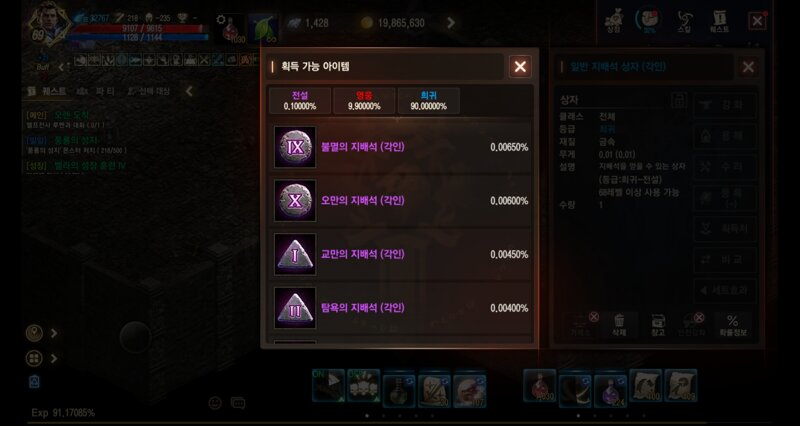800x426 pixels.
Task: Toggle the second ON auto-skill quick slot
Action: pyautogui.click(x=364, y=386)
